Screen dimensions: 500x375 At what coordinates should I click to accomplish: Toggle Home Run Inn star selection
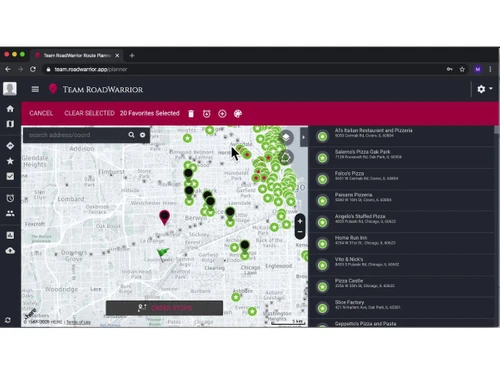click(322, 244)
